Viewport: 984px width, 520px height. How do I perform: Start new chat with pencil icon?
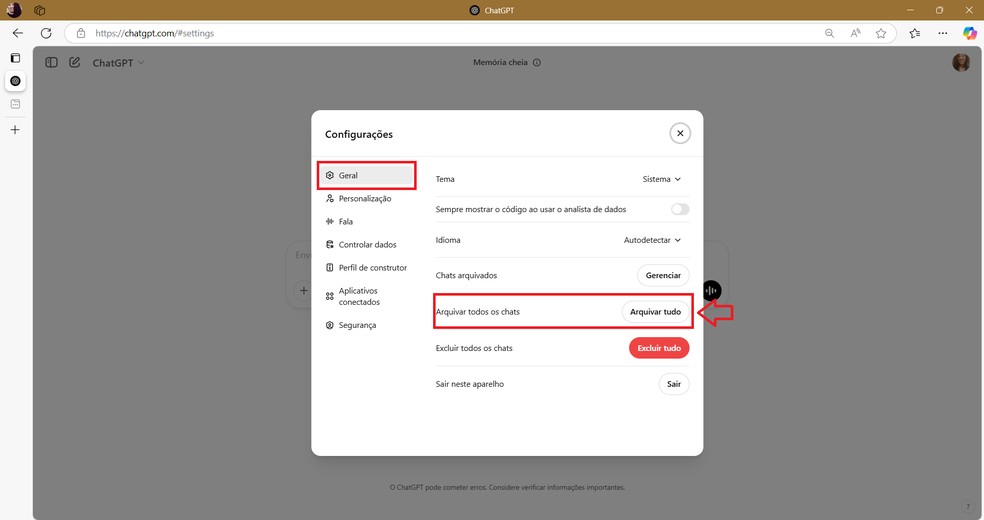(75, 62)
